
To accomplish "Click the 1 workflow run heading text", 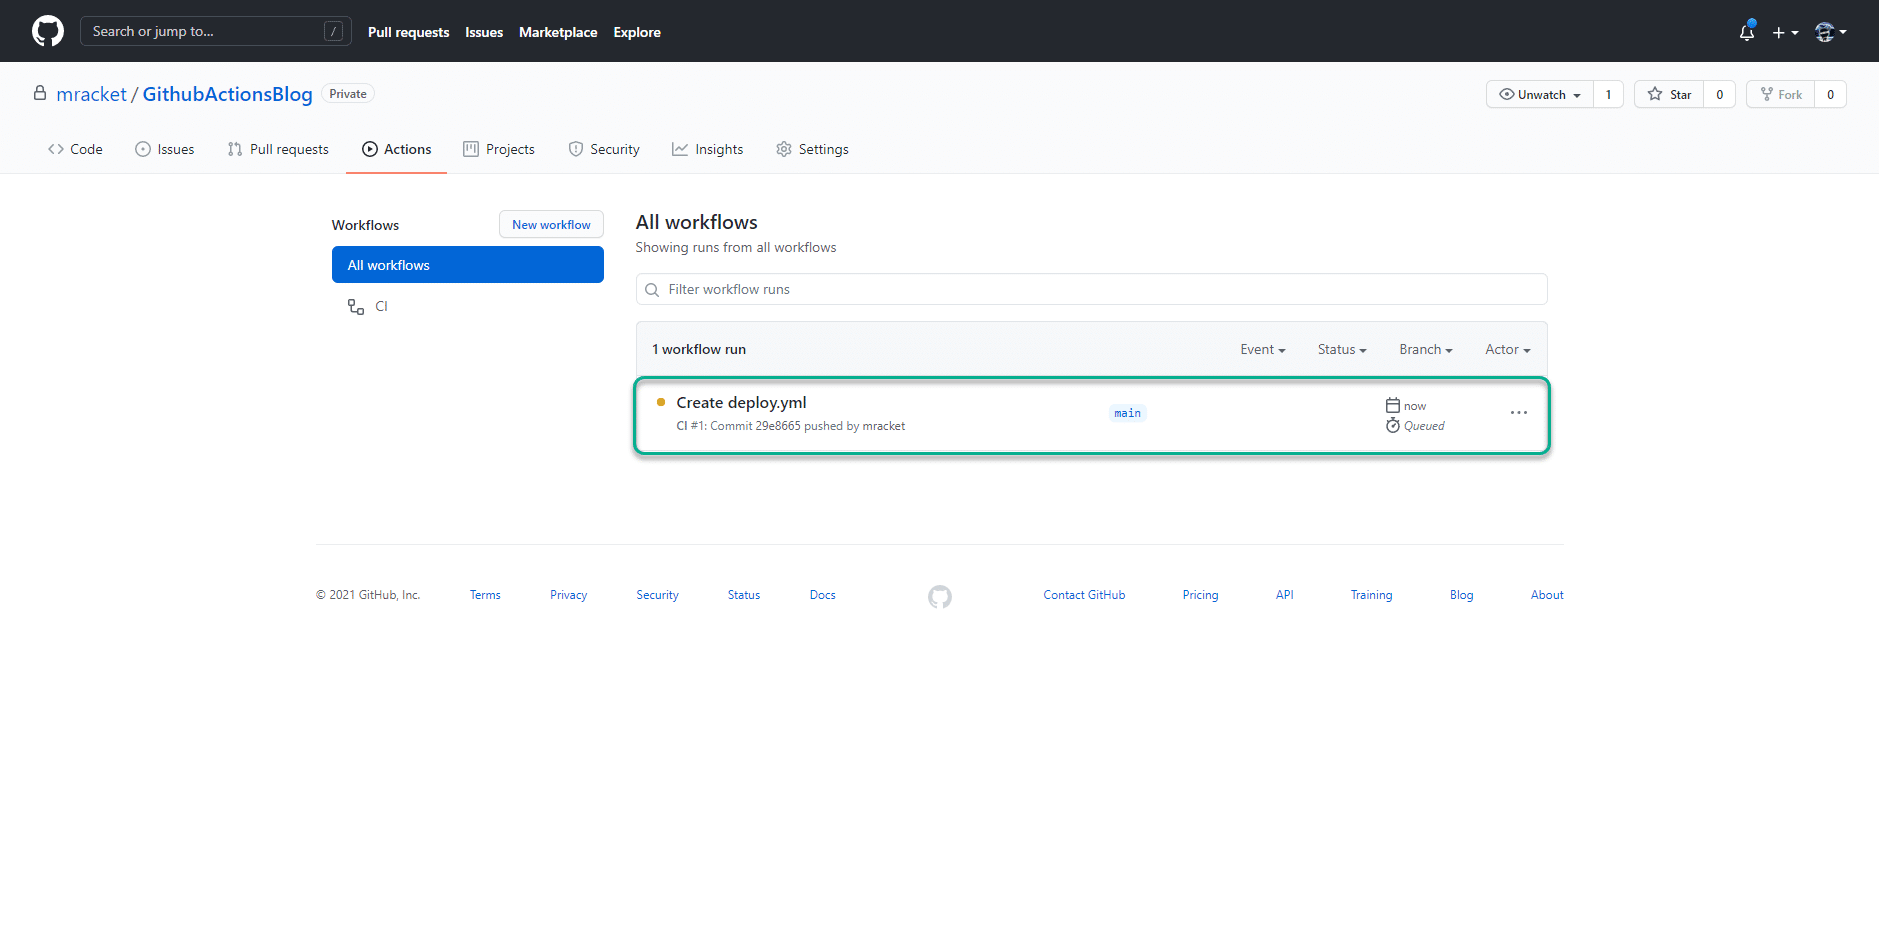I will [699, 349].
